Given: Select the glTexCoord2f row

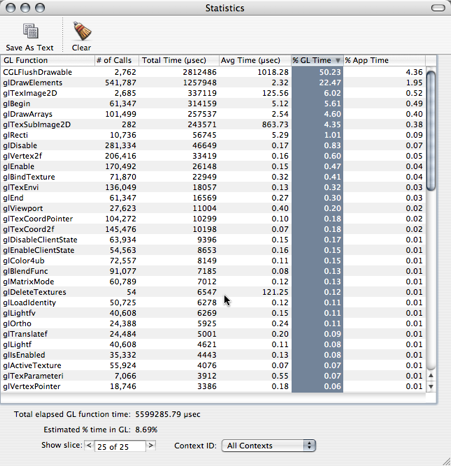Looking at the screenshot, I should coord(213,229).
